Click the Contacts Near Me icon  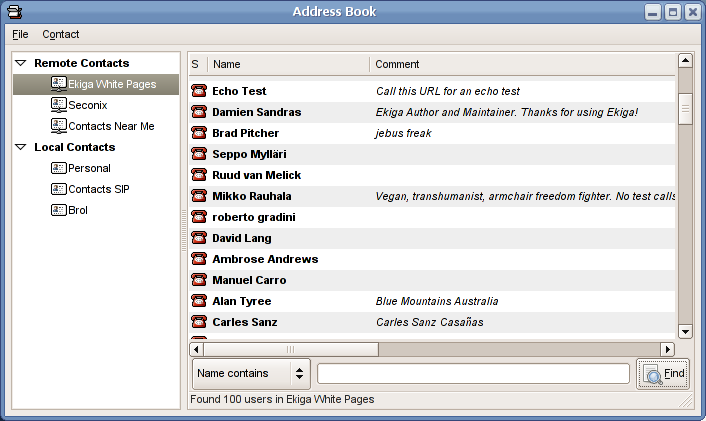(x=58, y=126)
